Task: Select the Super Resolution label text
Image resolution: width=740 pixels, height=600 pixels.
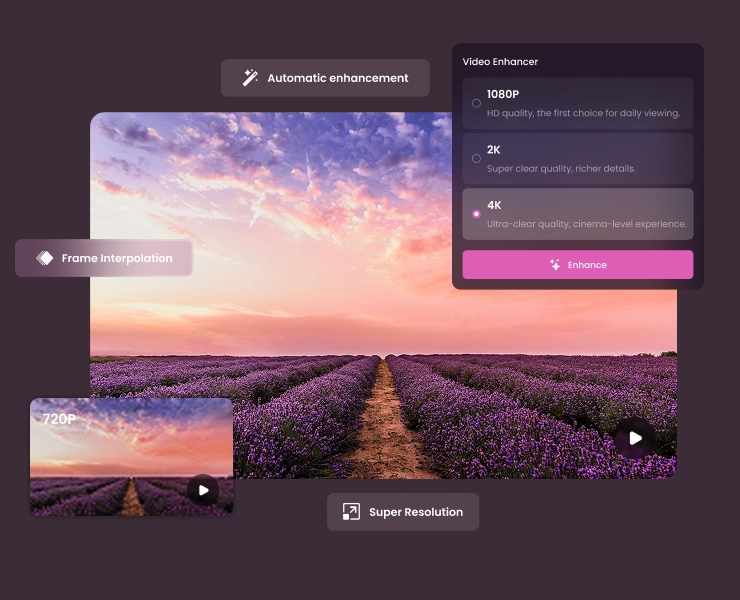Action: click(x=415, y=512)
